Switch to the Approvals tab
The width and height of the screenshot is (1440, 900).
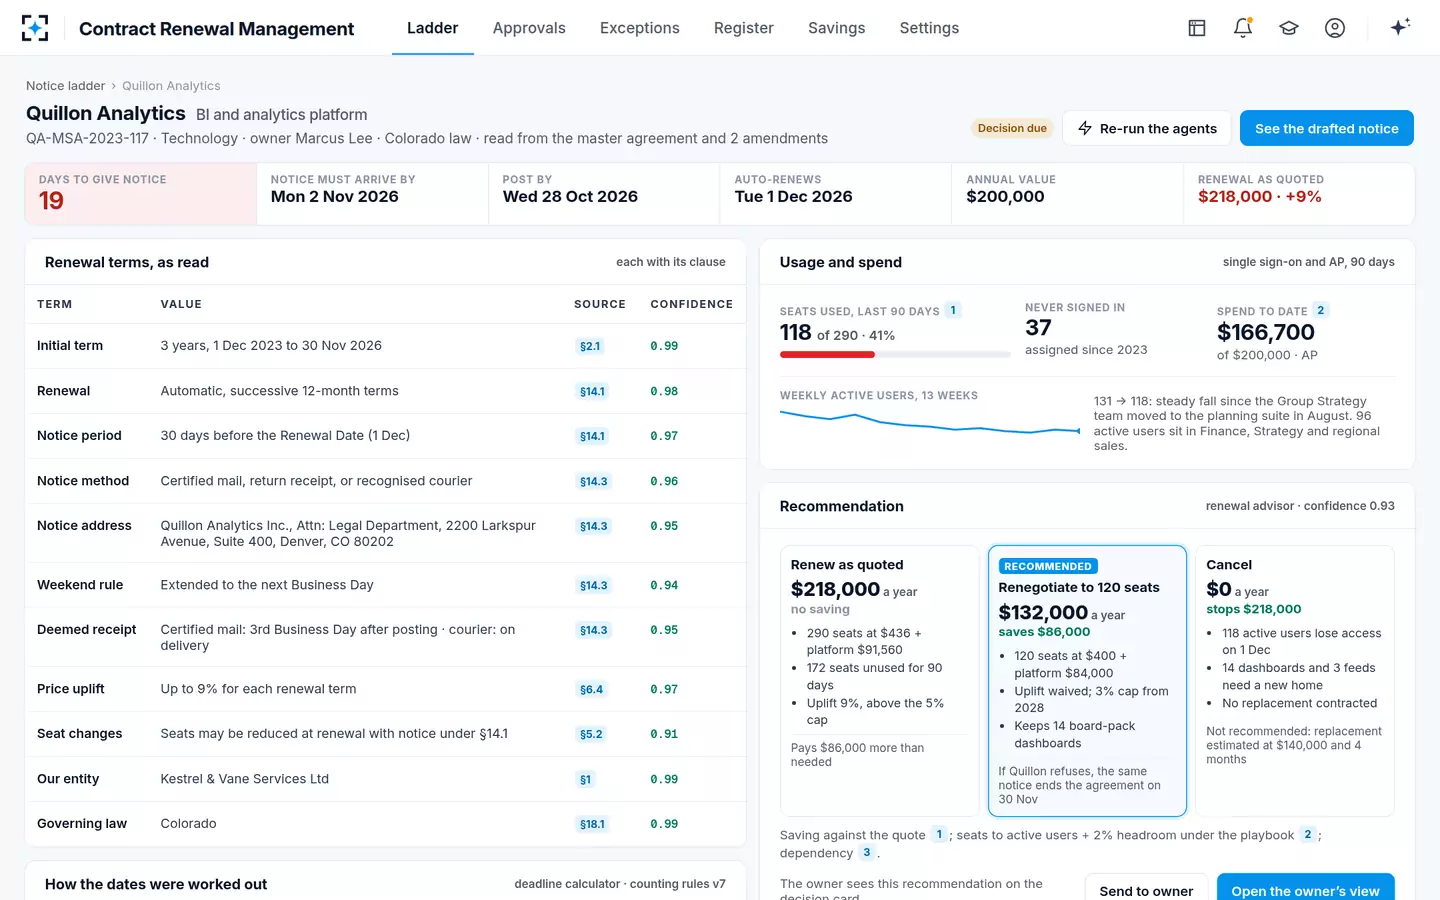tap(529, 28)
